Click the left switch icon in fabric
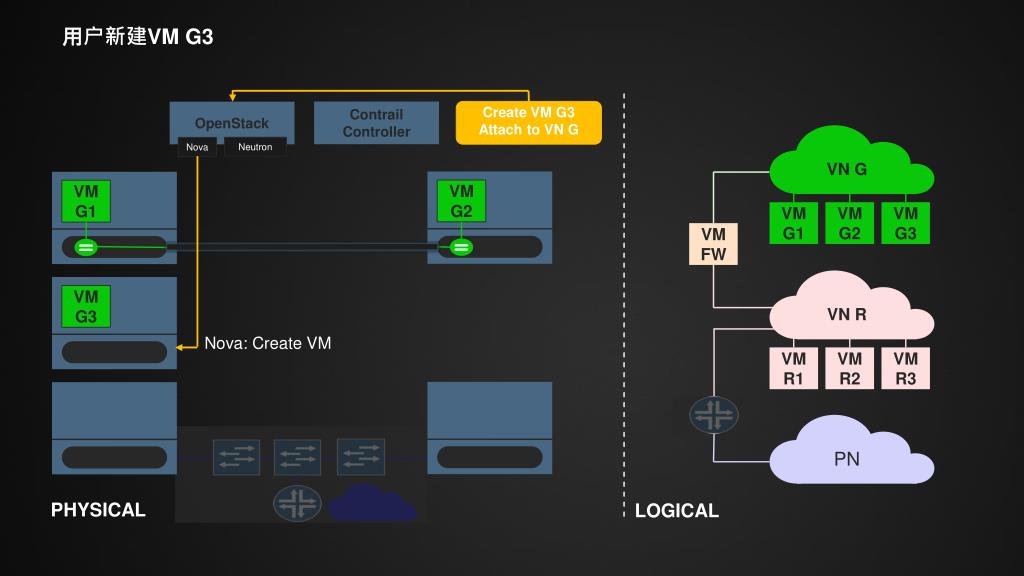This screenshot has width=1024, height=576. (x=236, y=457)
